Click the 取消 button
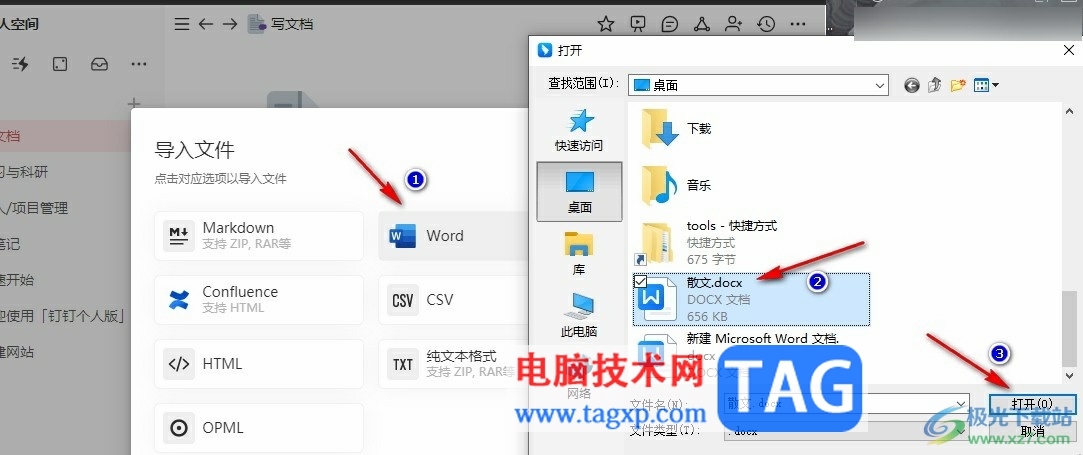 [x=1033, y=431]
